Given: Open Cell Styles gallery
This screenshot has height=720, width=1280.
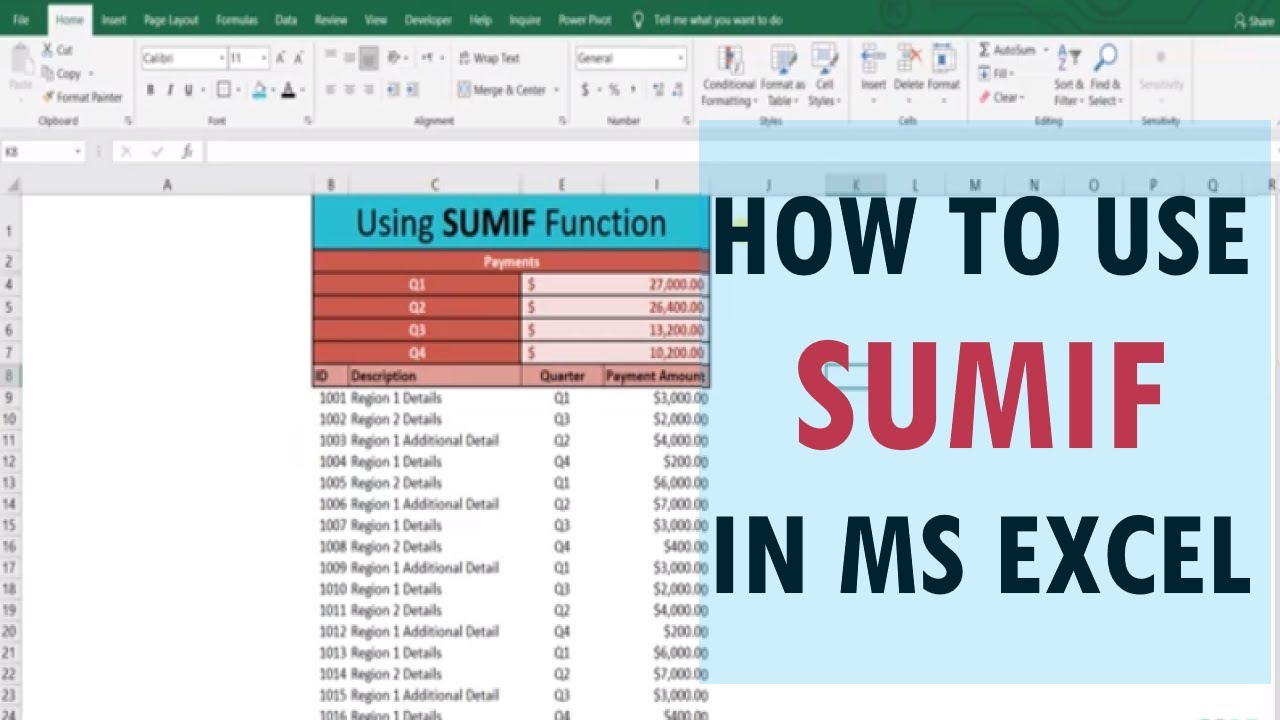Looking at the screenshot, I should pos(825,75).
